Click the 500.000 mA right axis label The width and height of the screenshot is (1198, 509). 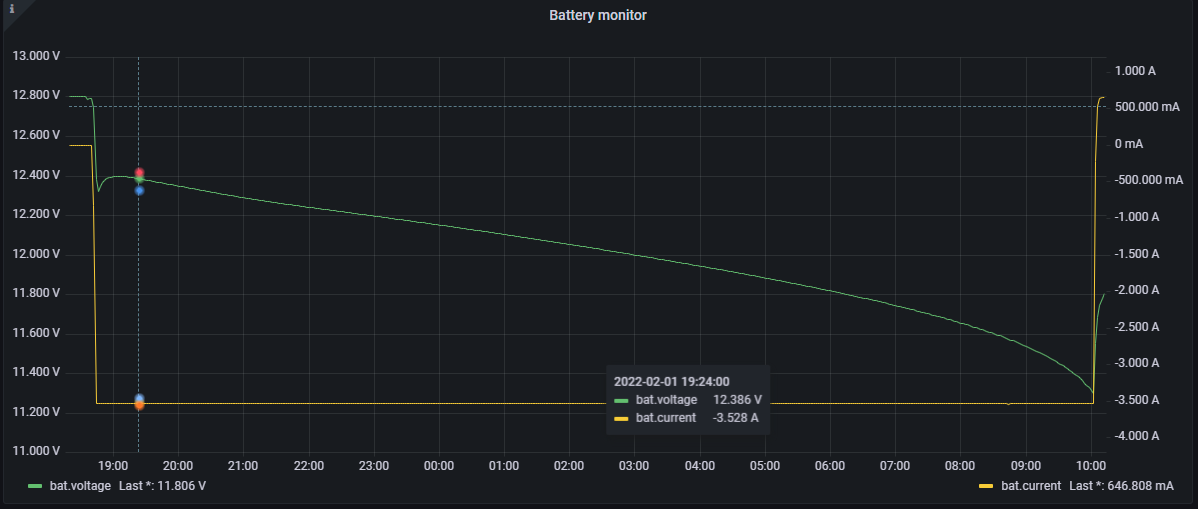pyautogui.click(x=1148, y=108)
